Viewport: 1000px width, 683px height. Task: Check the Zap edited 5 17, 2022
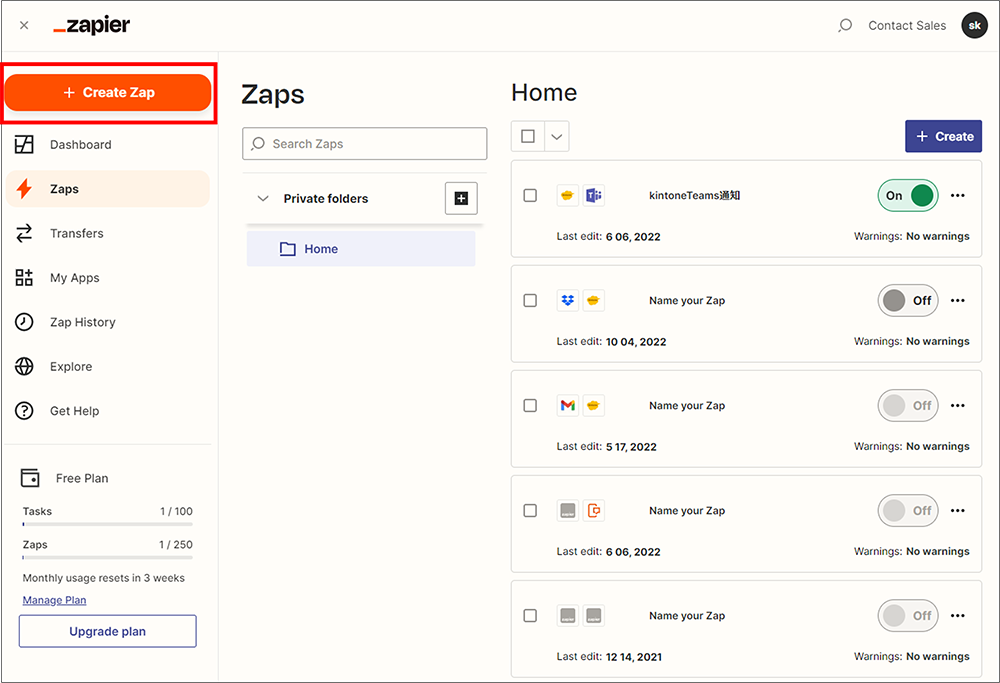[530, 406]
